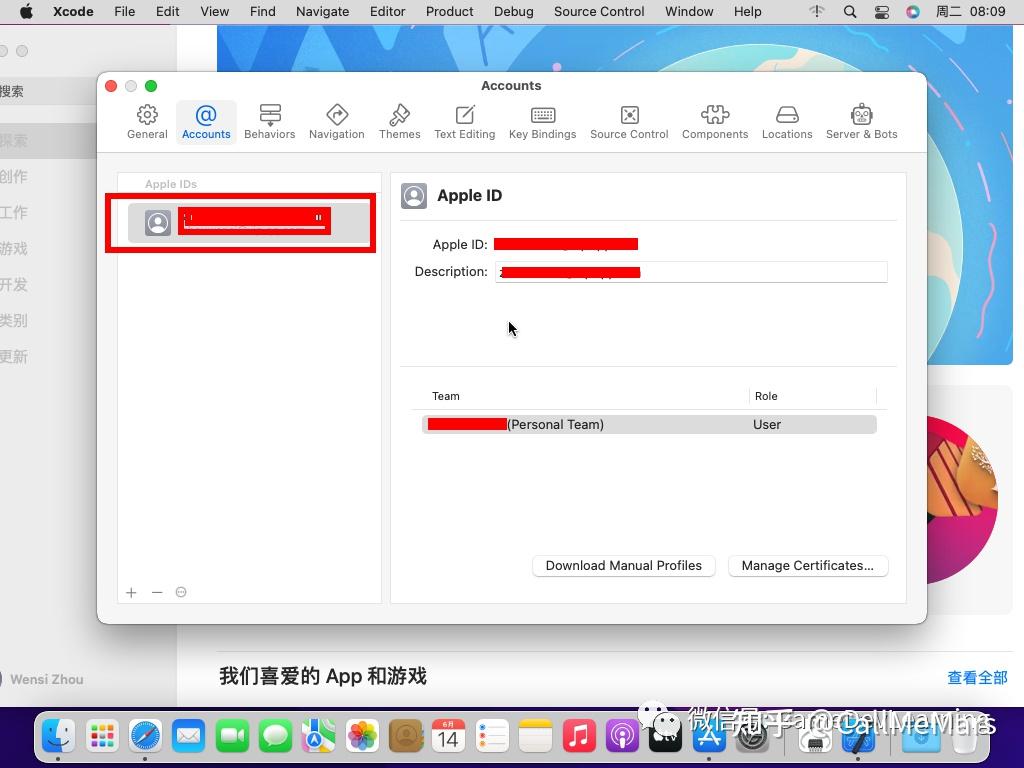Open Maps from the Dock
This screenshot has width=1024, height=768.
point(318,736)
